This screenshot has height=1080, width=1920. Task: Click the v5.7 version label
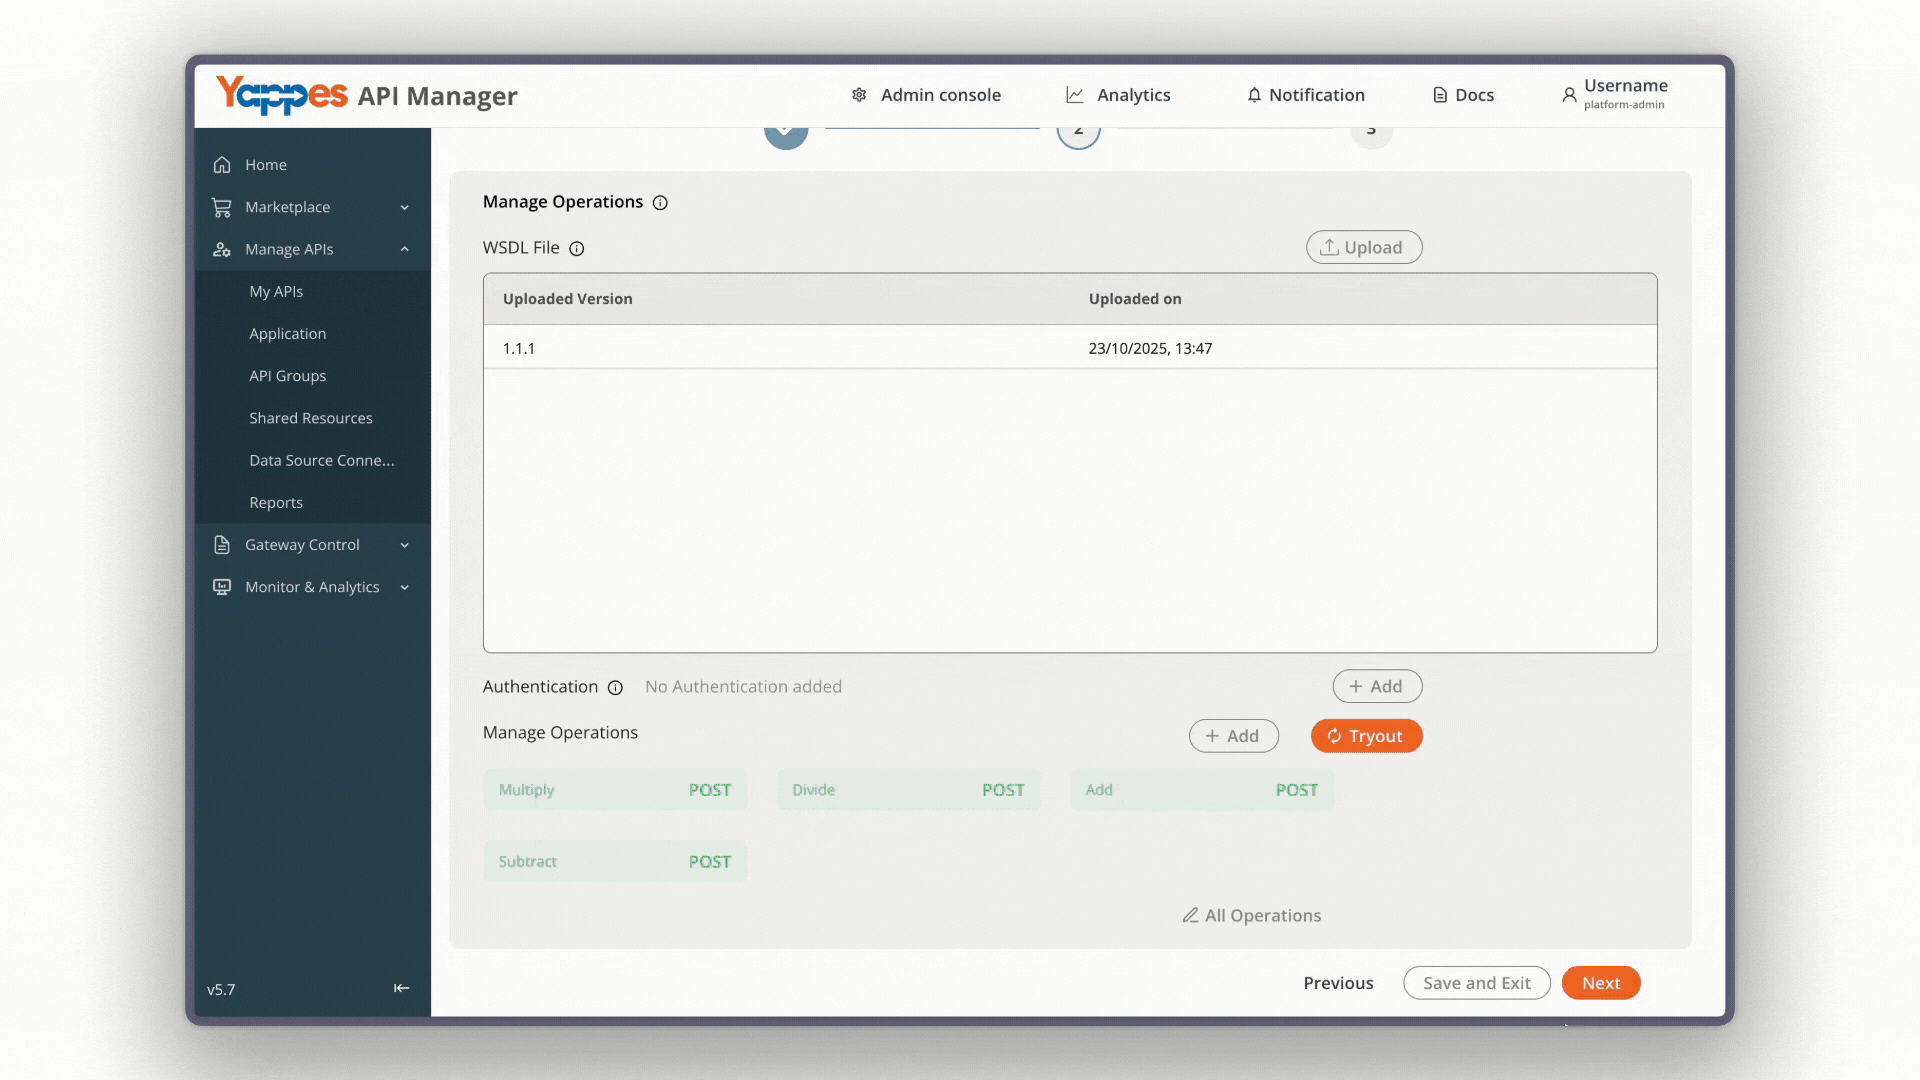point(221,990)
